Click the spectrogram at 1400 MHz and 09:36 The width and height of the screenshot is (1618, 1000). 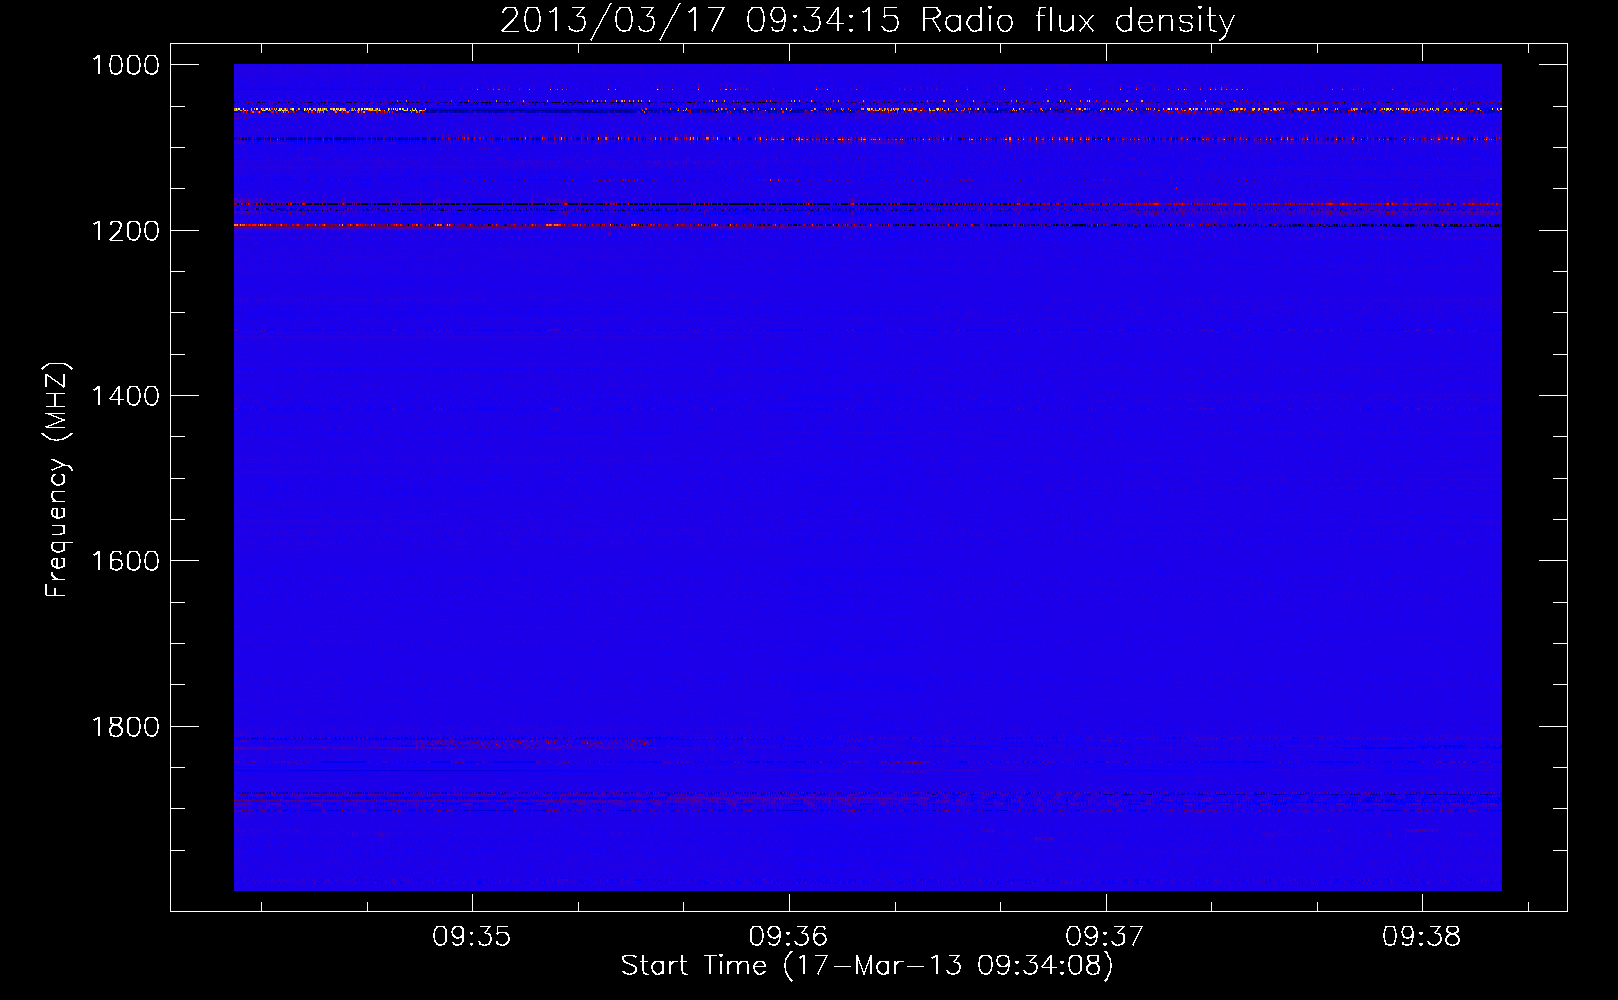click(x=789, y=396)
